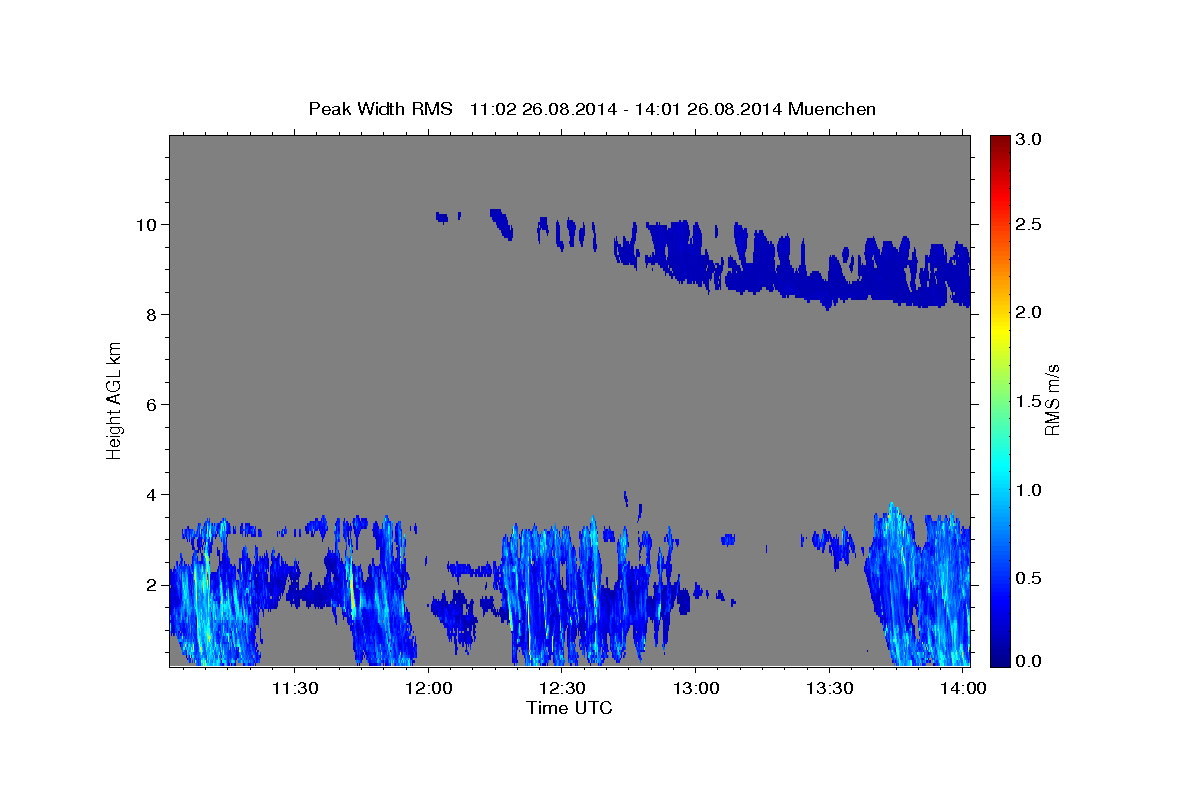Viewport: 1200px width, 800px height.
Task: Click the 12:30 time tick label
Action: coord(563,688)
